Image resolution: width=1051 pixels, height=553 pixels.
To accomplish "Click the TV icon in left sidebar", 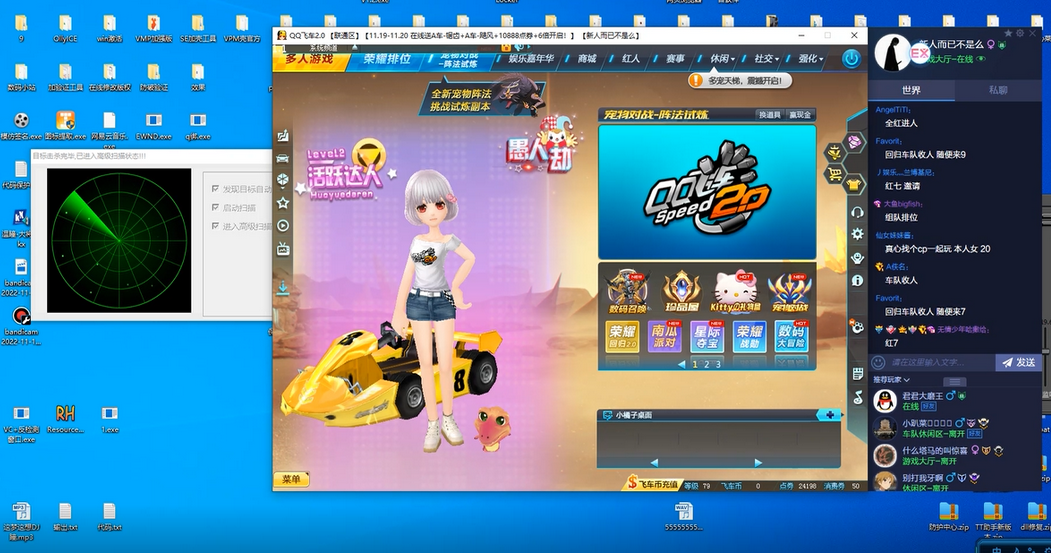I will tap(283, 249).
